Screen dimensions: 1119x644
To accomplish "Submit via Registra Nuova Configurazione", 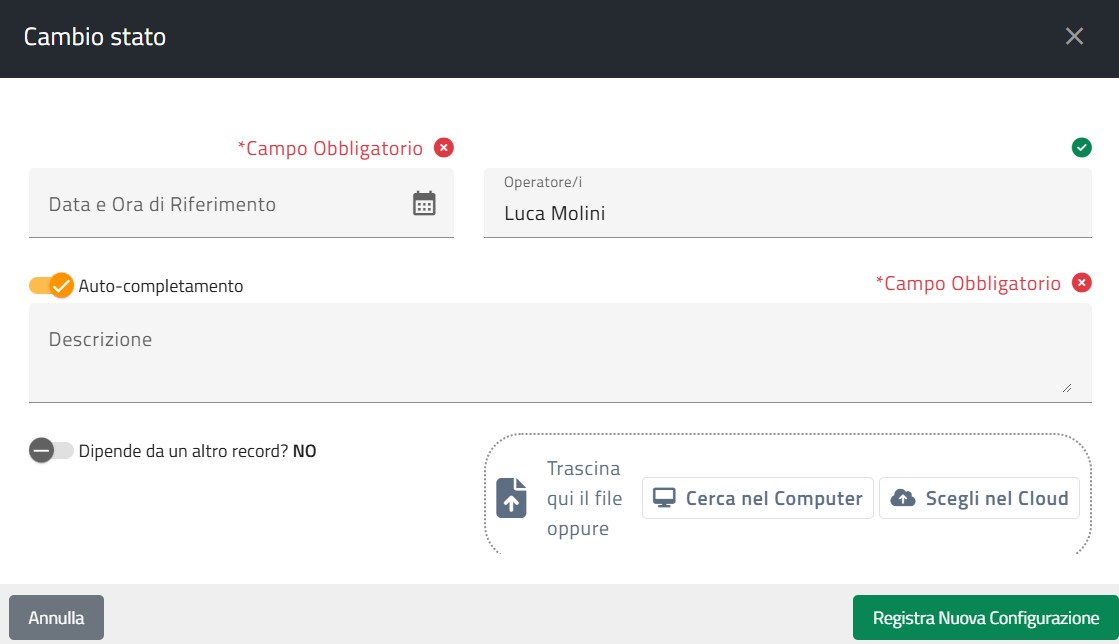I will (985, 618).
